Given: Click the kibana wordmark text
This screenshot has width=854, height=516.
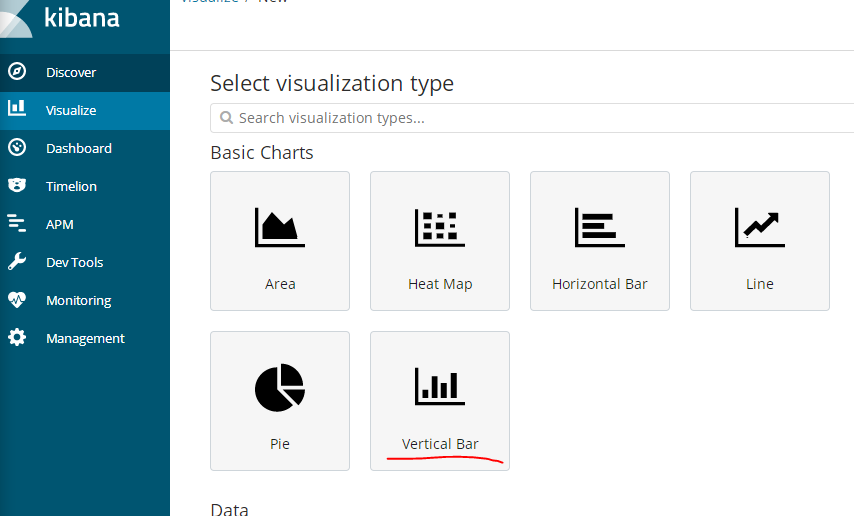Looking at the screenshot, I should point(82,17).
